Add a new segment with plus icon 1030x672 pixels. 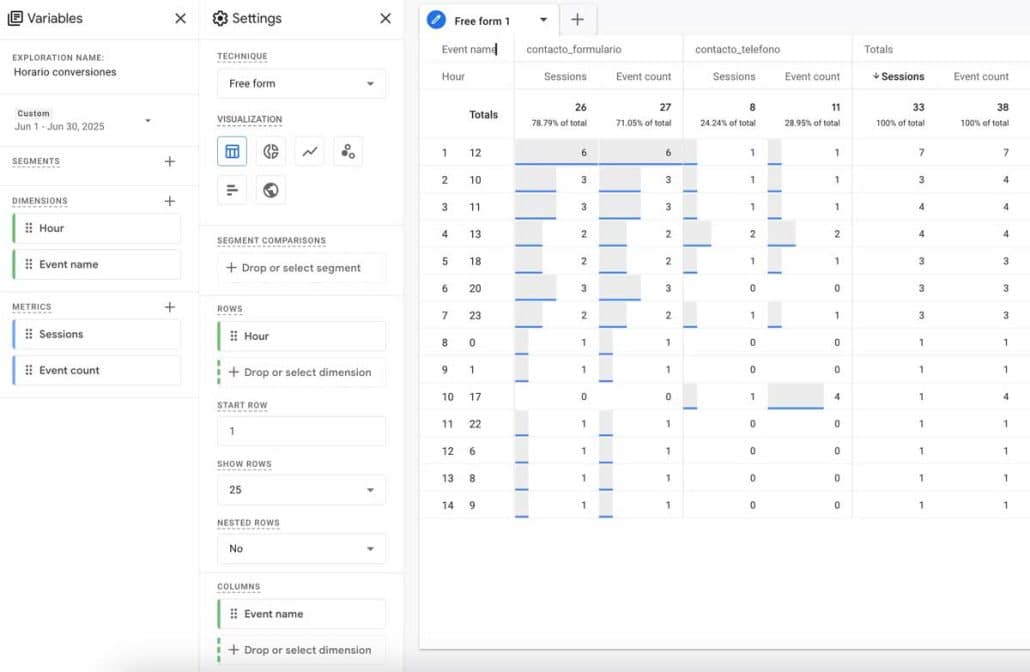coord(169,162)
